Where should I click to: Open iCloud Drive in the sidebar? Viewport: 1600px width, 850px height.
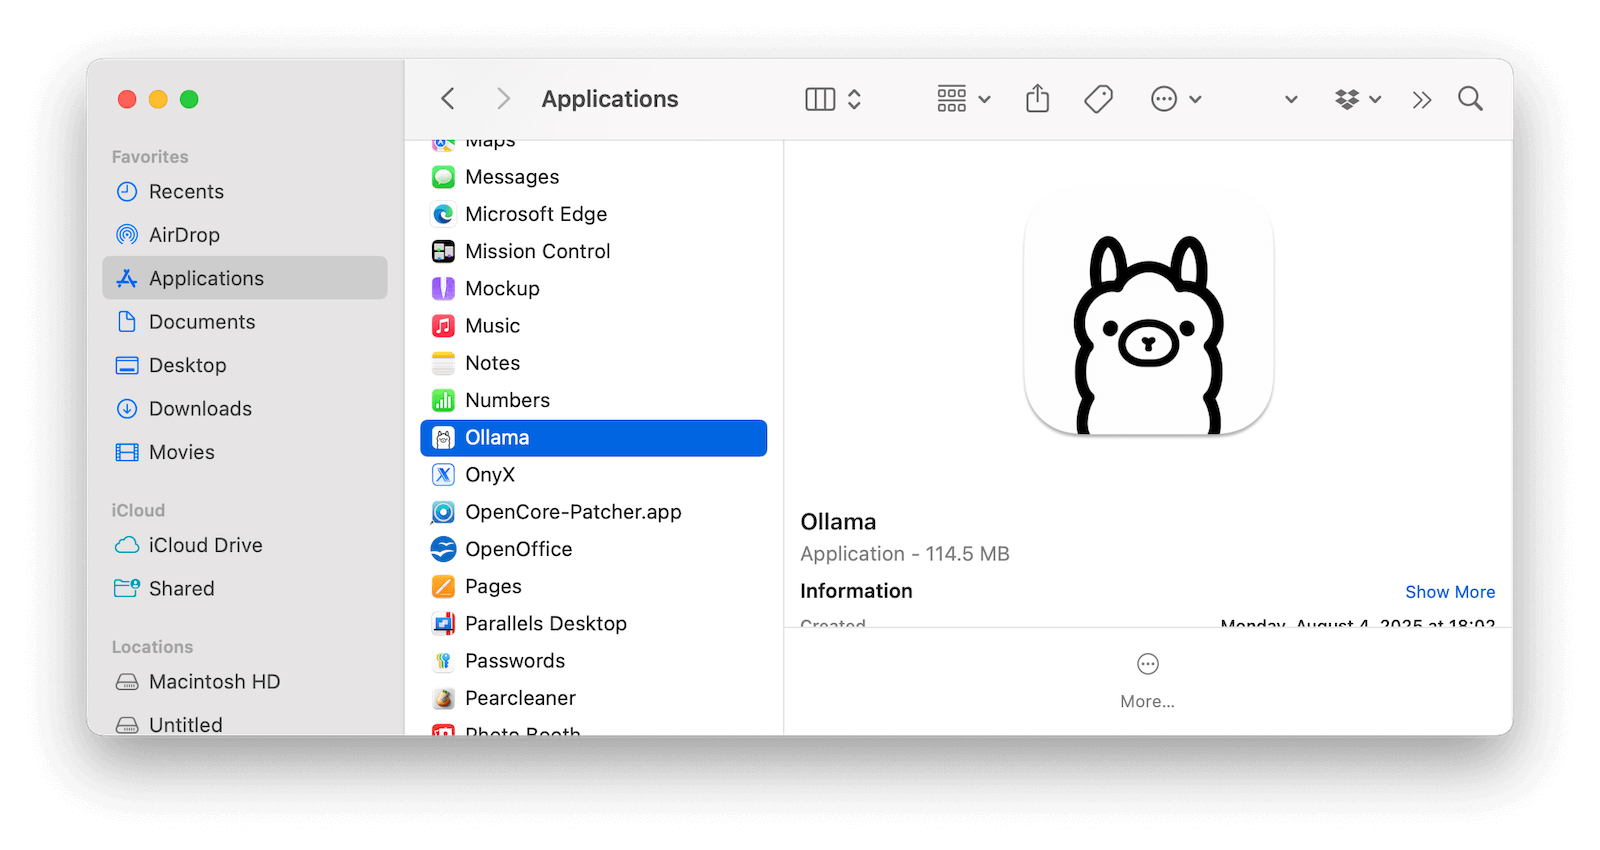coord(245,545)
